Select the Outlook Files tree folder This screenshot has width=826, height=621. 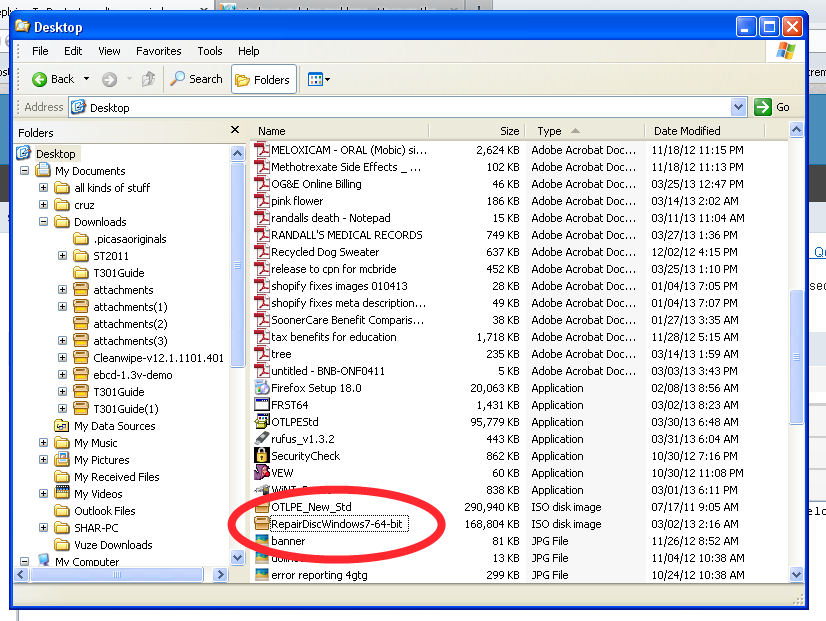tap(95, 511)
